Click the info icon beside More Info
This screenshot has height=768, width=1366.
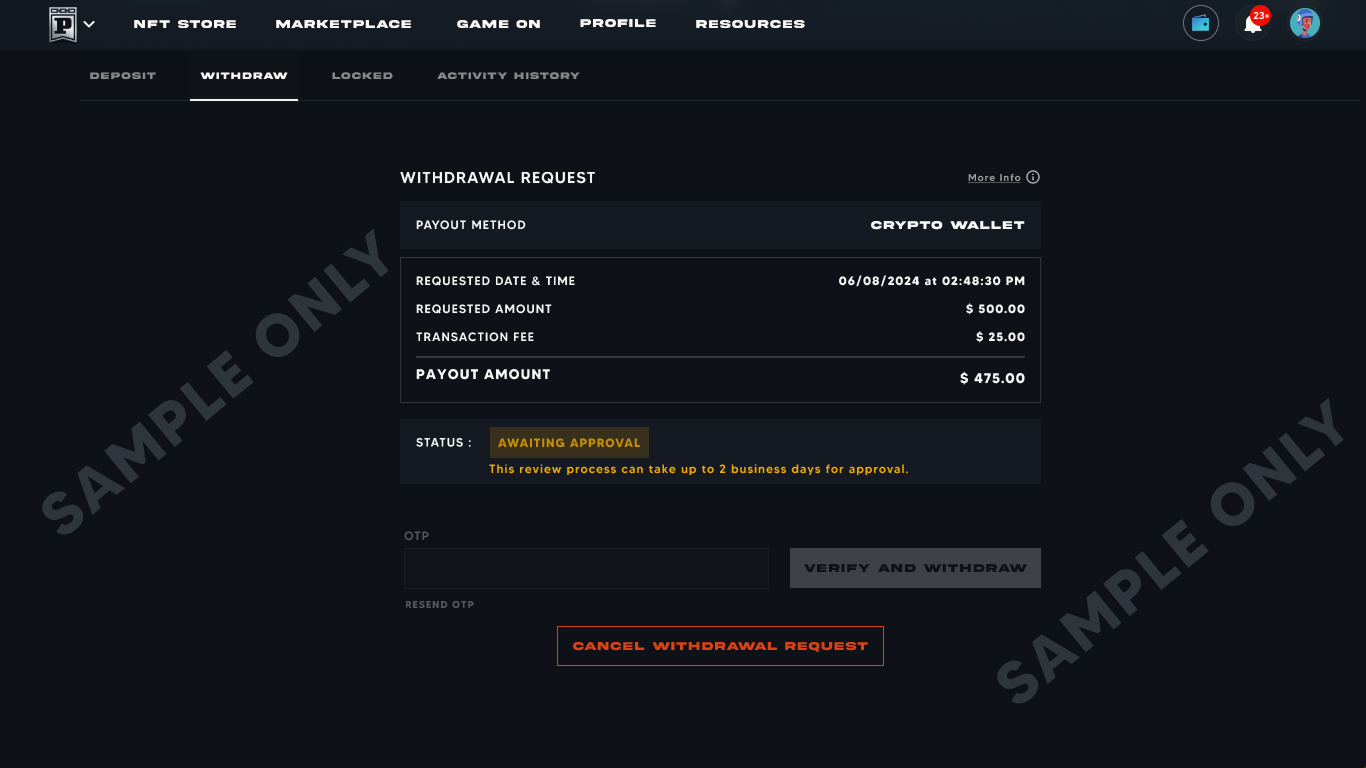[1033, 177]
